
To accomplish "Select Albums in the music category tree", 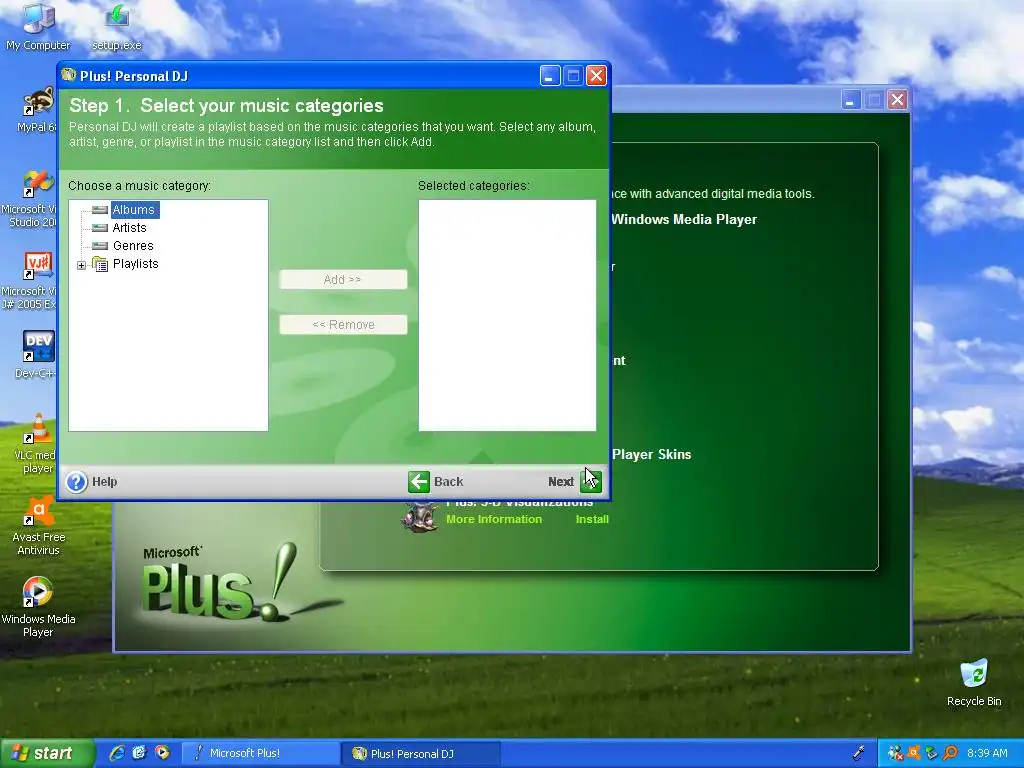I will tap(133, 210).
